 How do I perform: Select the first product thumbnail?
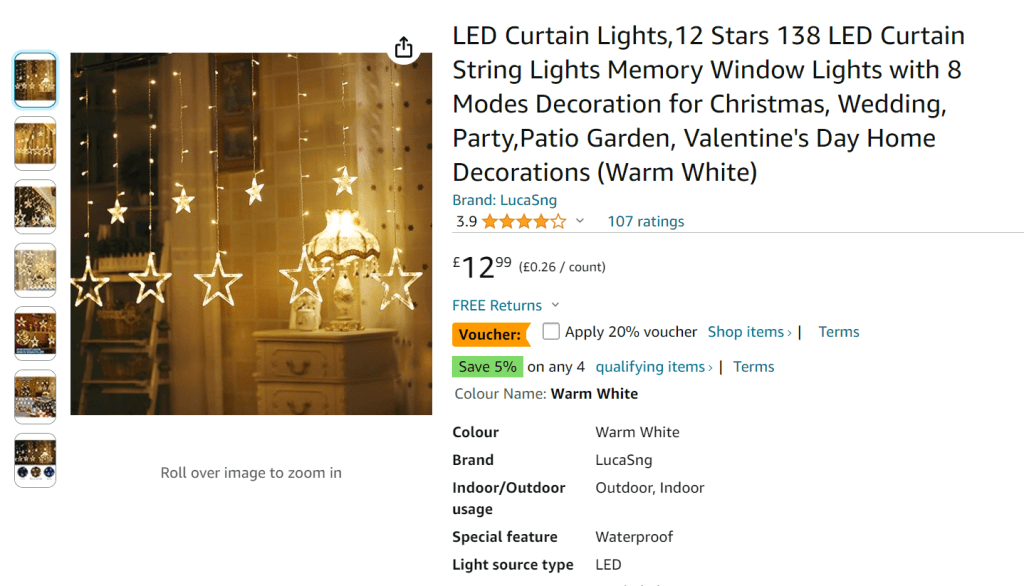tap(35, 80)
